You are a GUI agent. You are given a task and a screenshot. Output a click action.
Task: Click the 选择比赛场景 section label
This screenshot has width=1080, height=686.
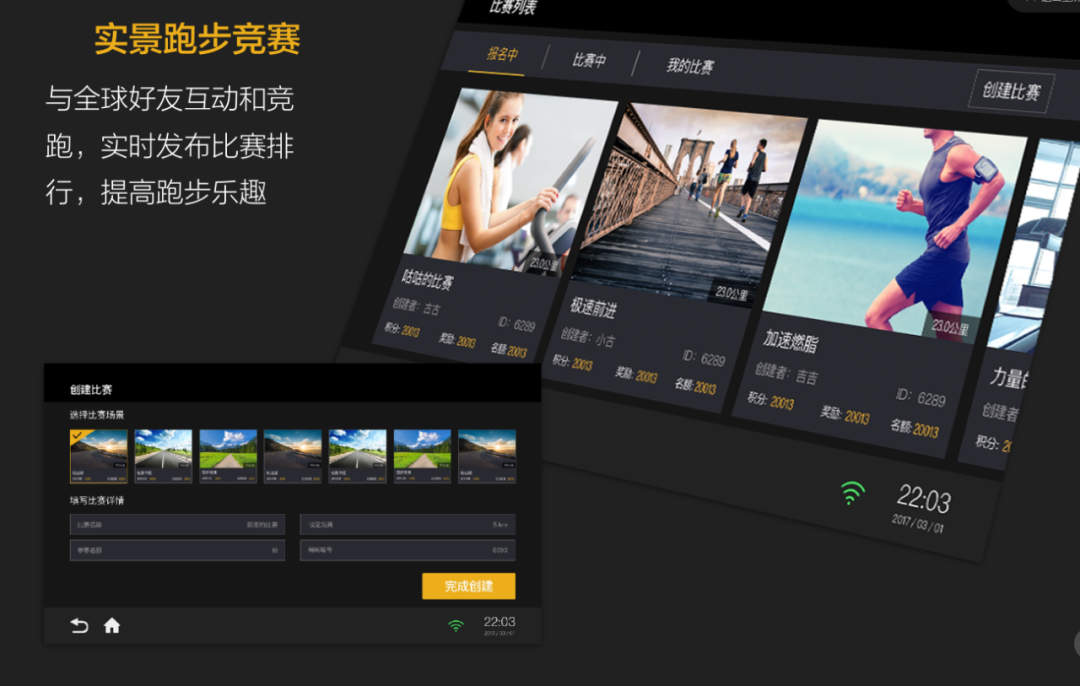96,415
